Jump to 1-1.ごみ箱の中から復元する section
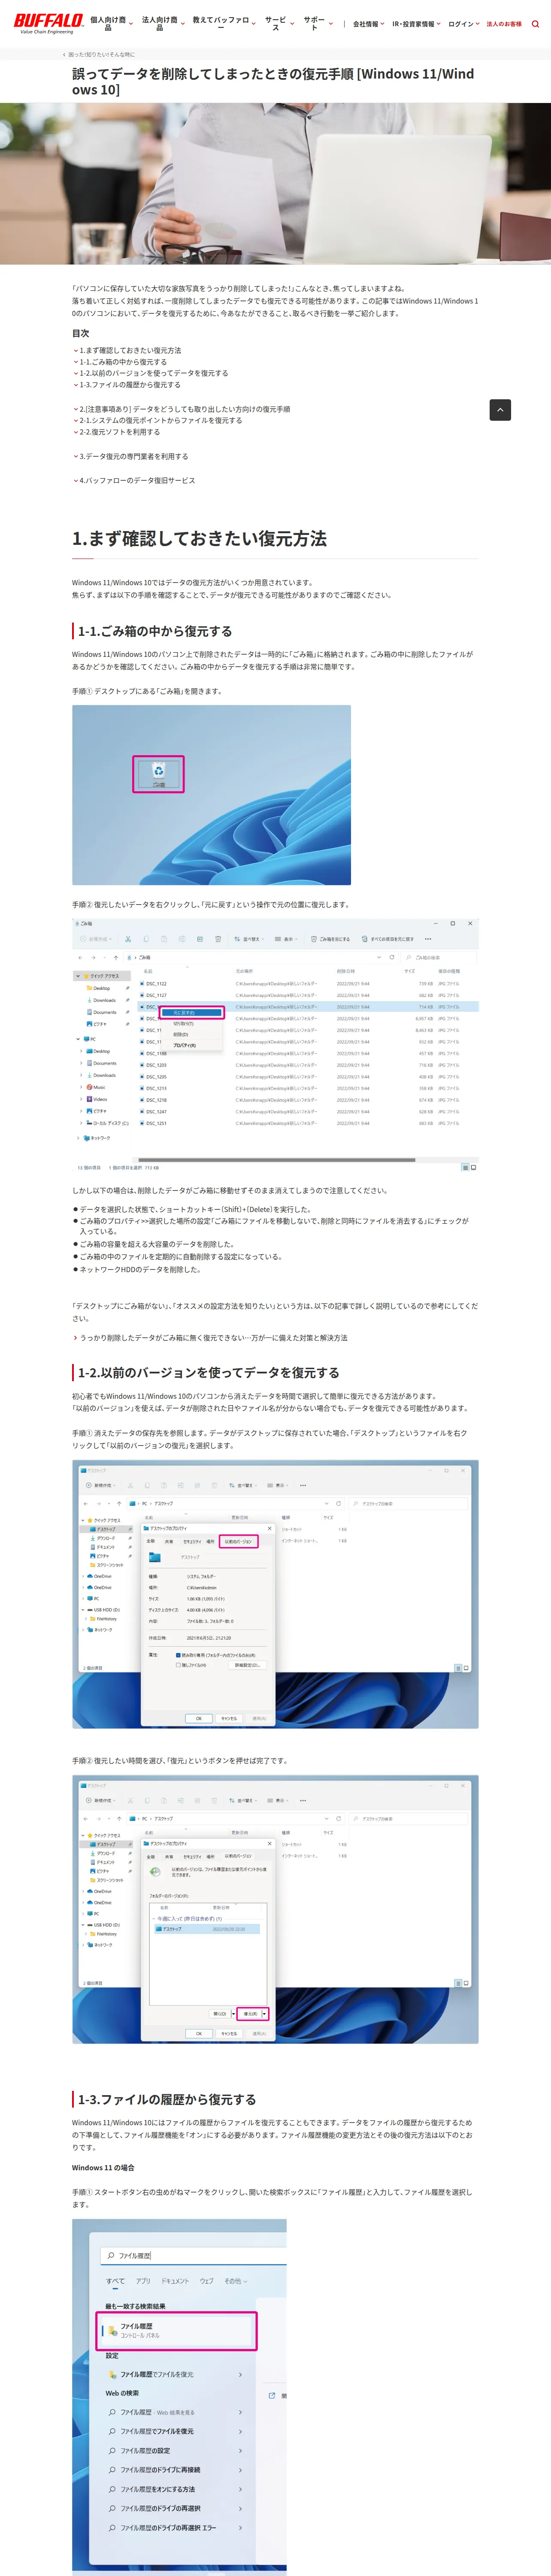This screenshot has width=551, height=2576. tap(123, 362)
